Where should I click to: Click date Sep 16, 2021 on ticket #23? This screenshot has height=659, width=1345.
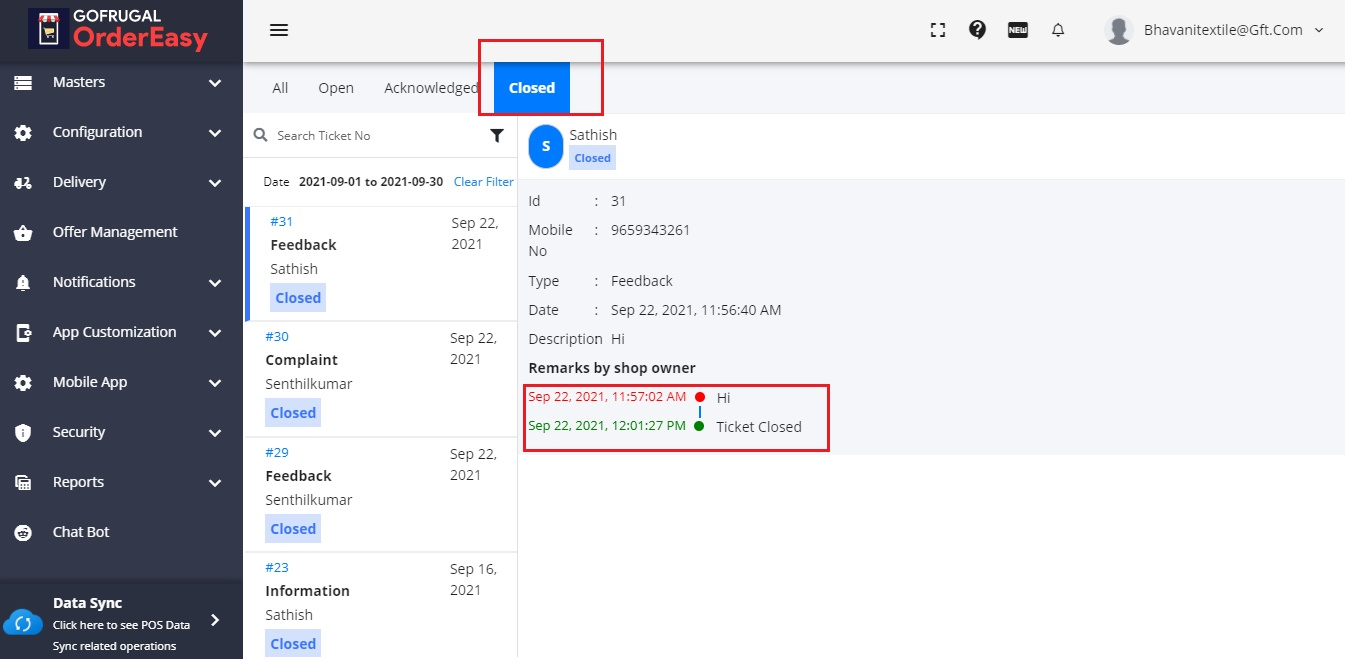[473, 579]
